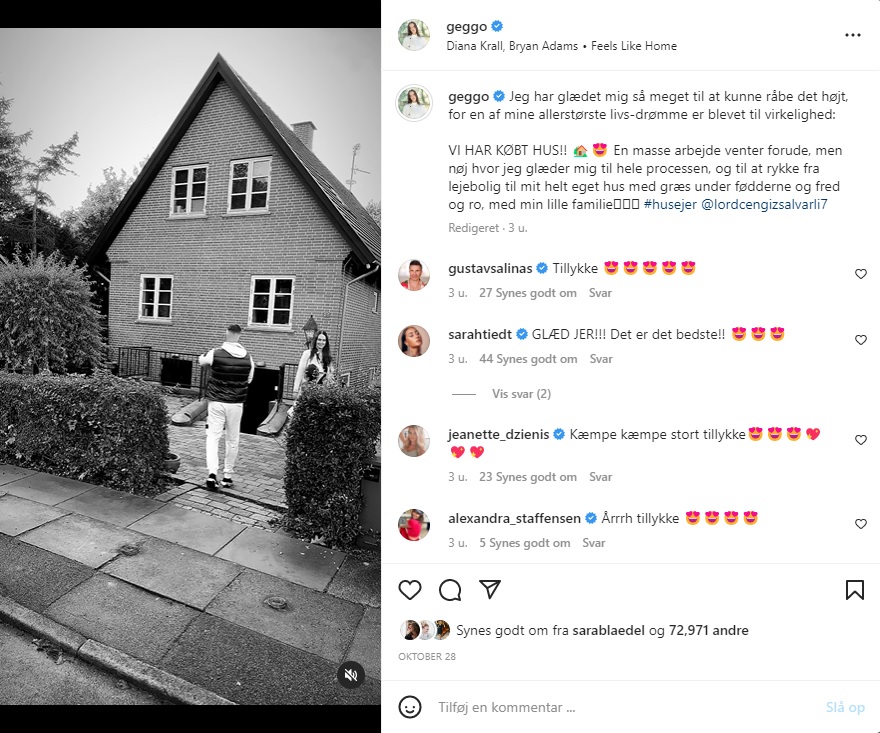Unmute the video with the speaker icon
The width and height of the screenshot is (880, 733).
click(351, 675)
